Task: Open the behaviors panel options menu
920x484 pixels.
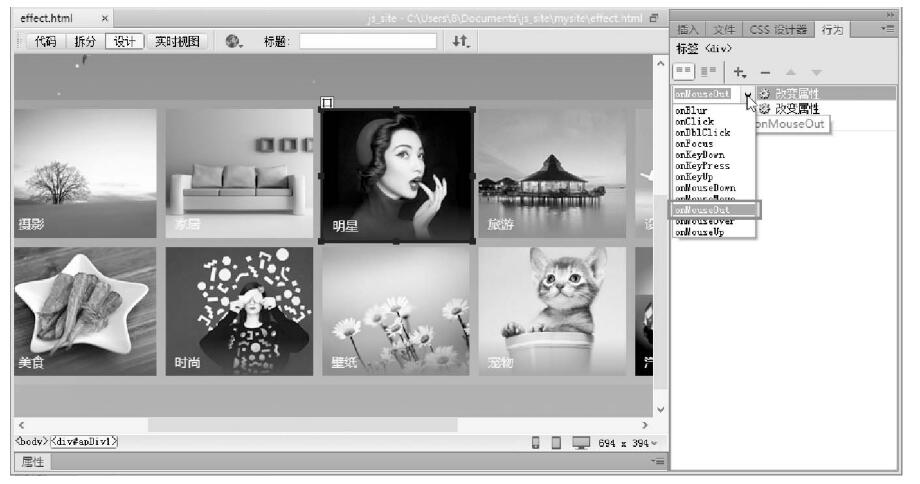Action: (884, 31)
